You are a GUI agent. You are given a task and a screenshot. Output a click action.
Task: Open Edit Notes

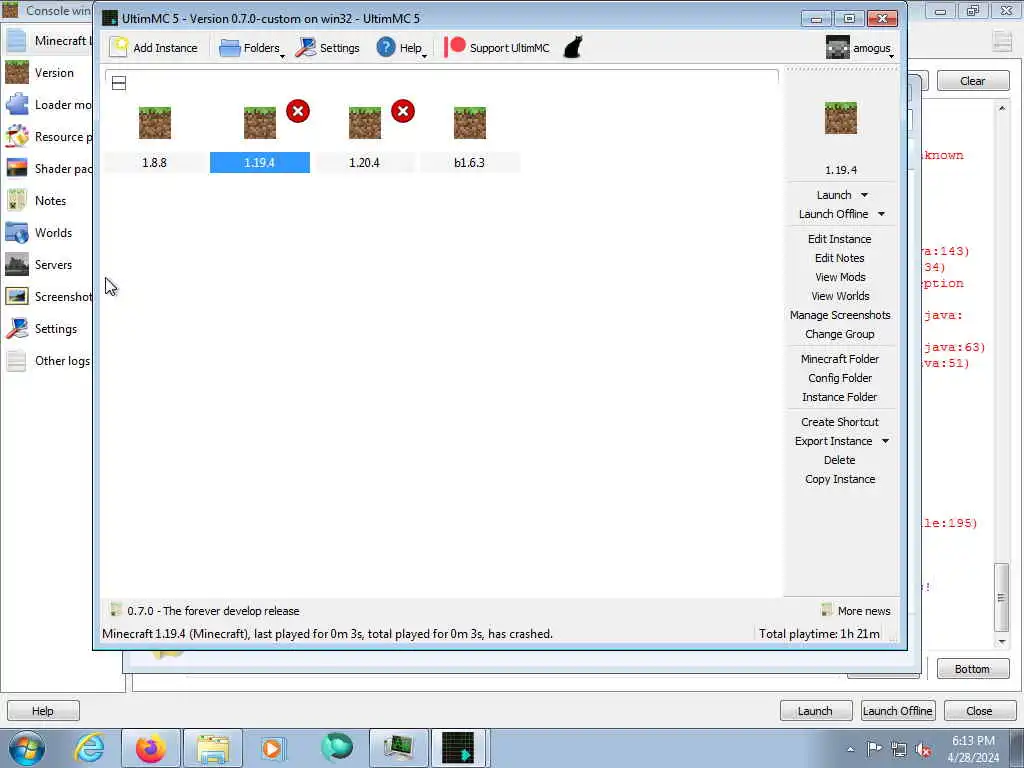click(840, 258)
